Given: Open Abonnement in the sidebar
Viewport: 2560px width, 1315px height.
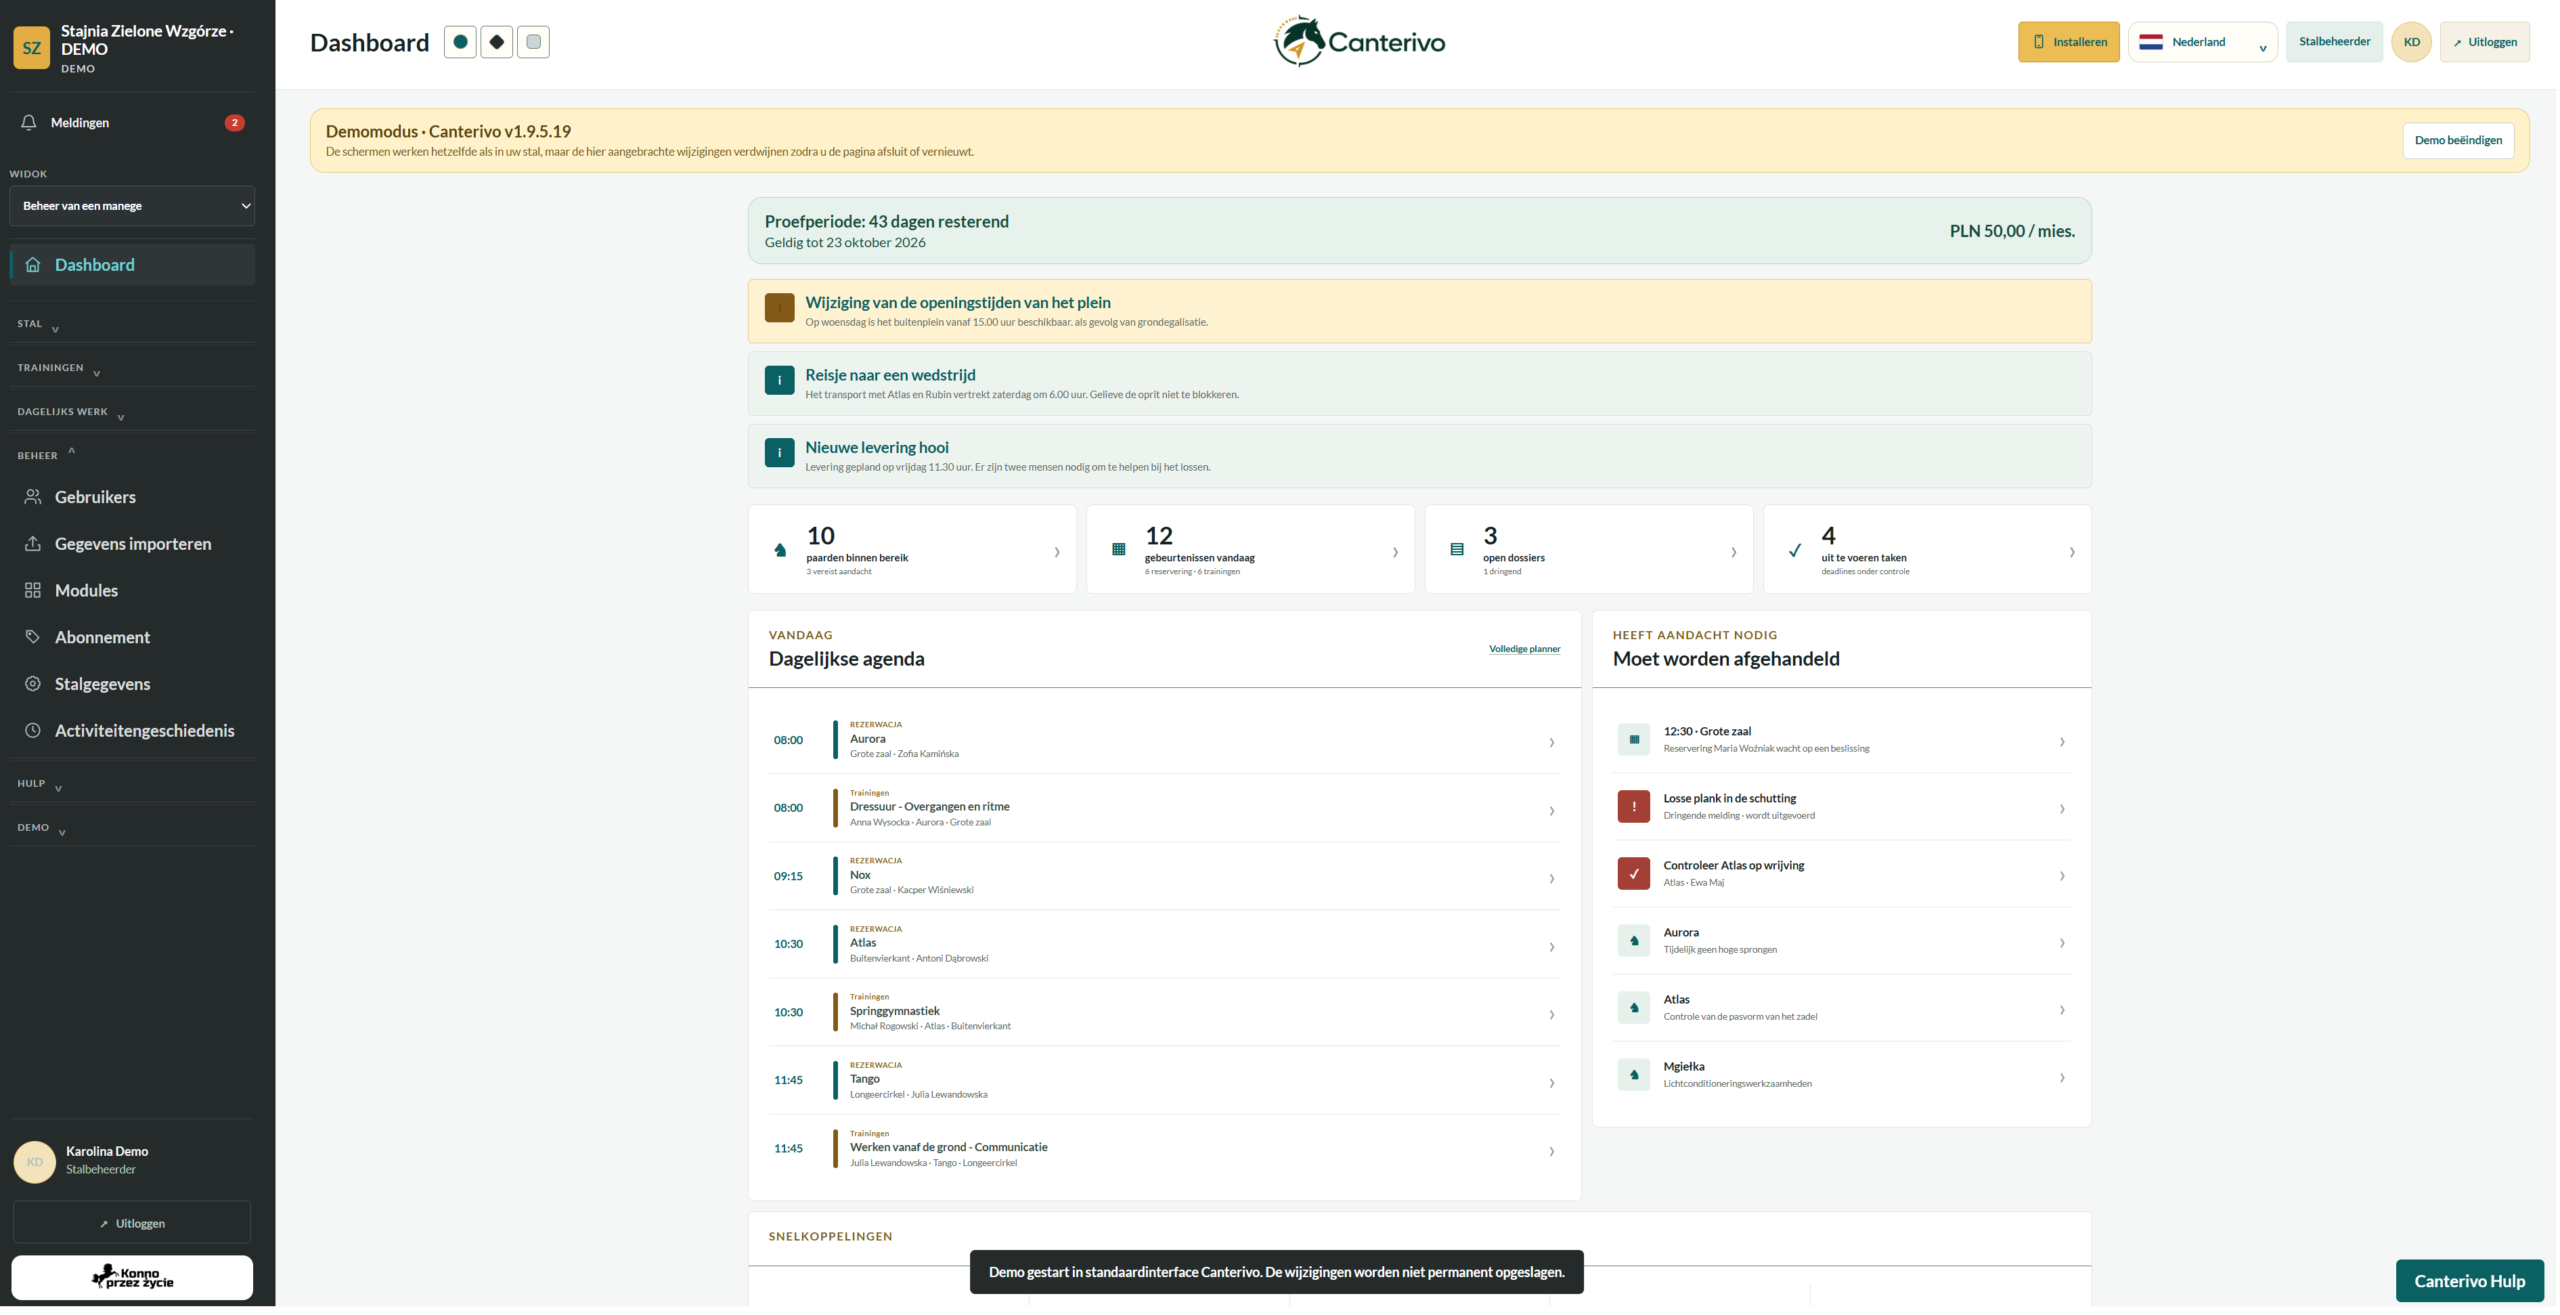Looking at the screenshot, I should [132, 638].
